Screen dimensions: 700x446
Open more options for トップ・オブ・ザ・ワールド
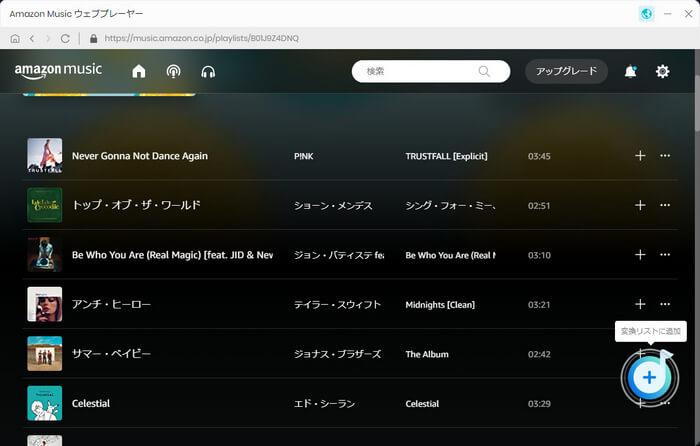[x=665, y=205]
